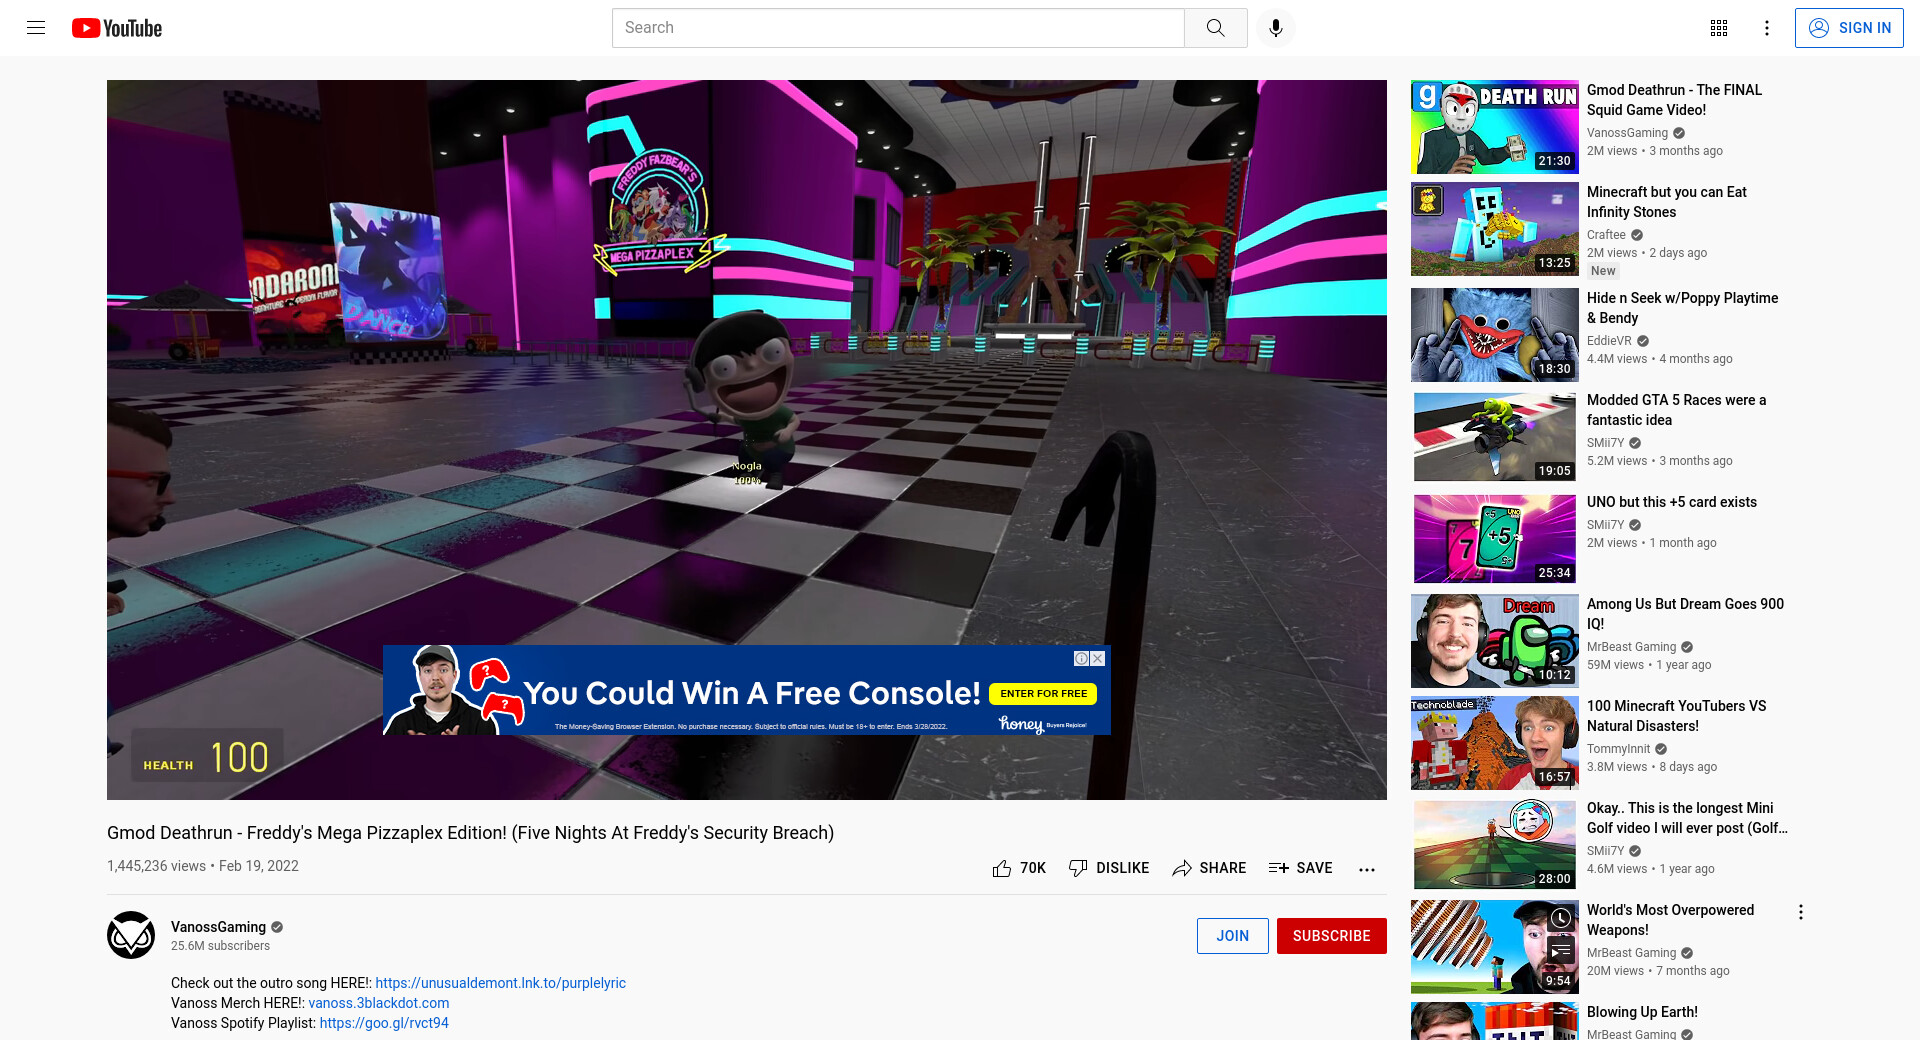Click '1,445,236 views' count text

pyautogui.click(x=156, y=866)
